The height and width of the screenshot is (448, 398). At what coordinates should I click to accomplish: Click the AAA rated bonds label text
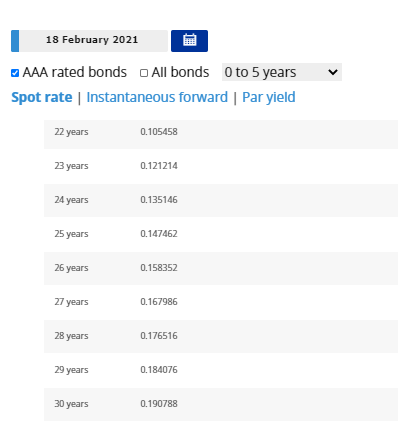click(75, 72)
